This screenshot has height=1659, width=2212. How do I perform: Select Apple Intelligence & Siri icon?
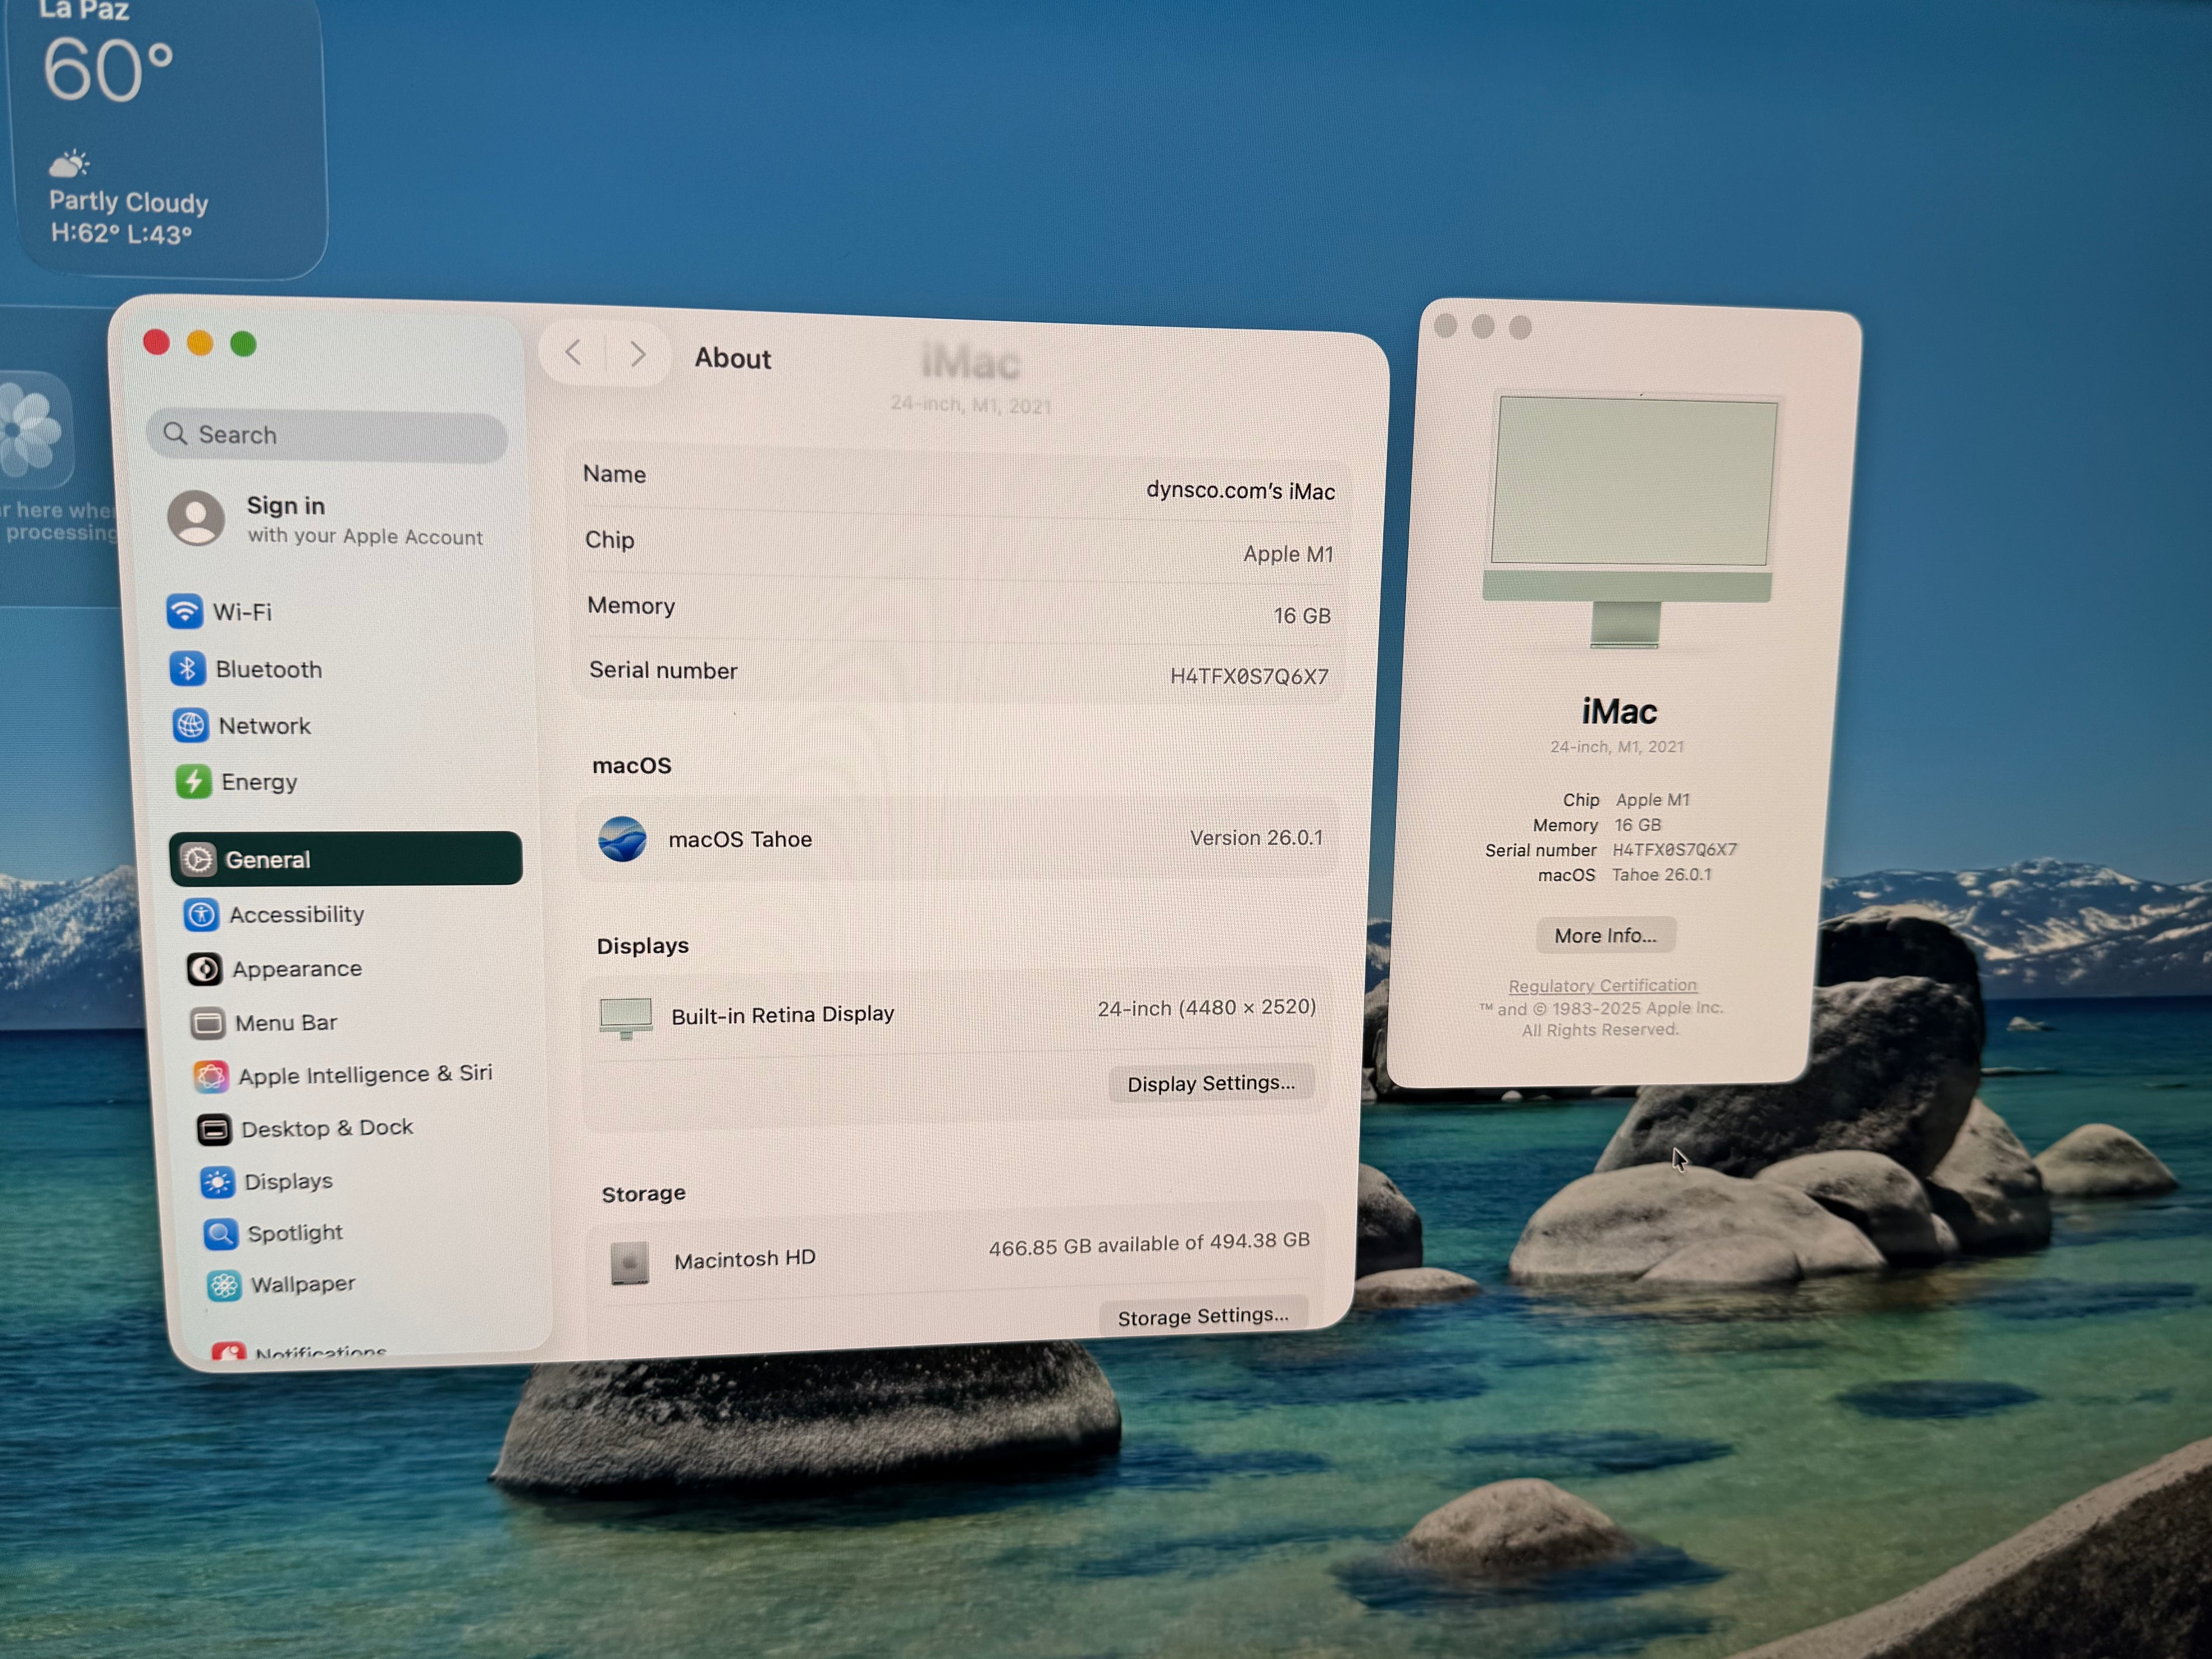click(x=211, y=1076)
